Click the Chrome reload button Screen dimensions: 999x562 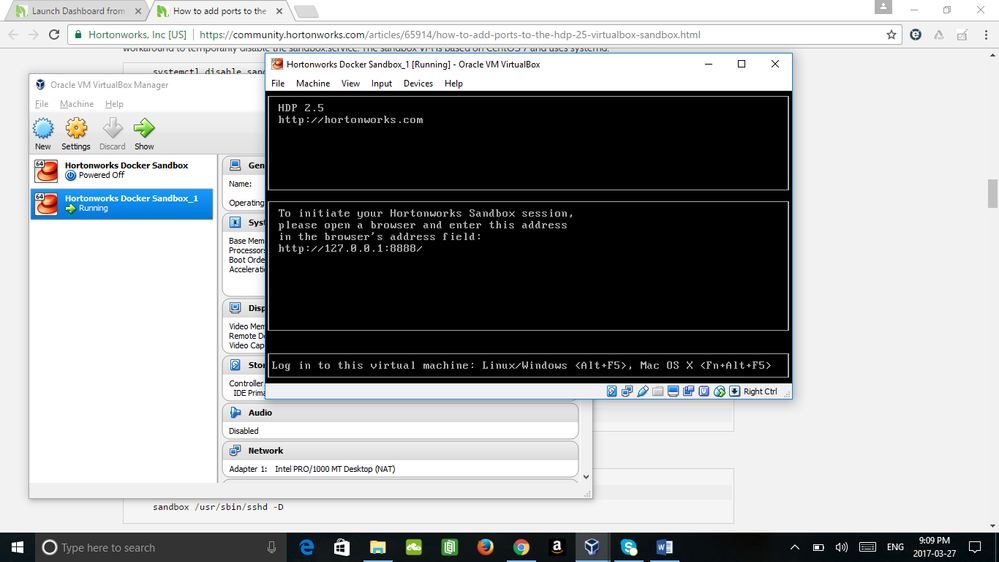54,35
